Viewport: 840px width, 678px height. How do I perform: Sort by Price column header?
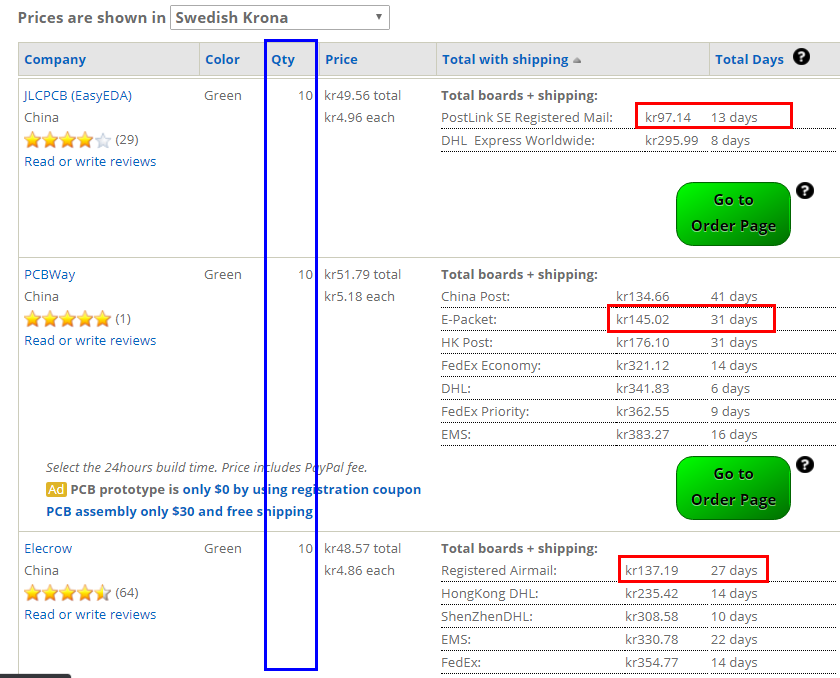point(341,59)
